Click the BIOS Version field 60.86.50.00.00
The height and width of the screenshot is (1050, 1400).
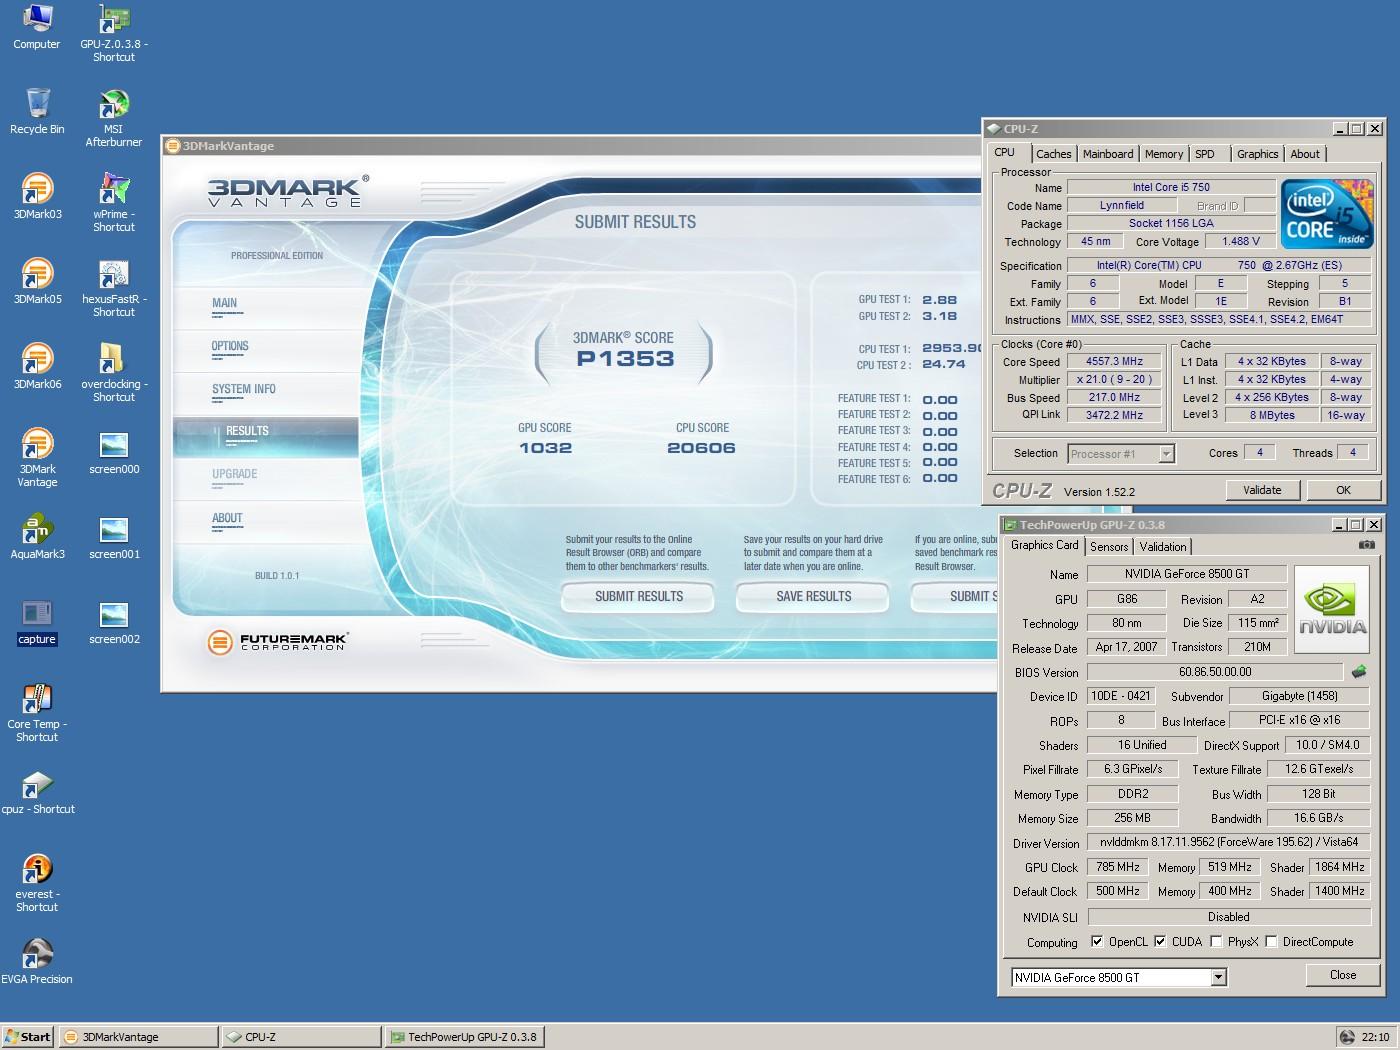coord(1215,672)
